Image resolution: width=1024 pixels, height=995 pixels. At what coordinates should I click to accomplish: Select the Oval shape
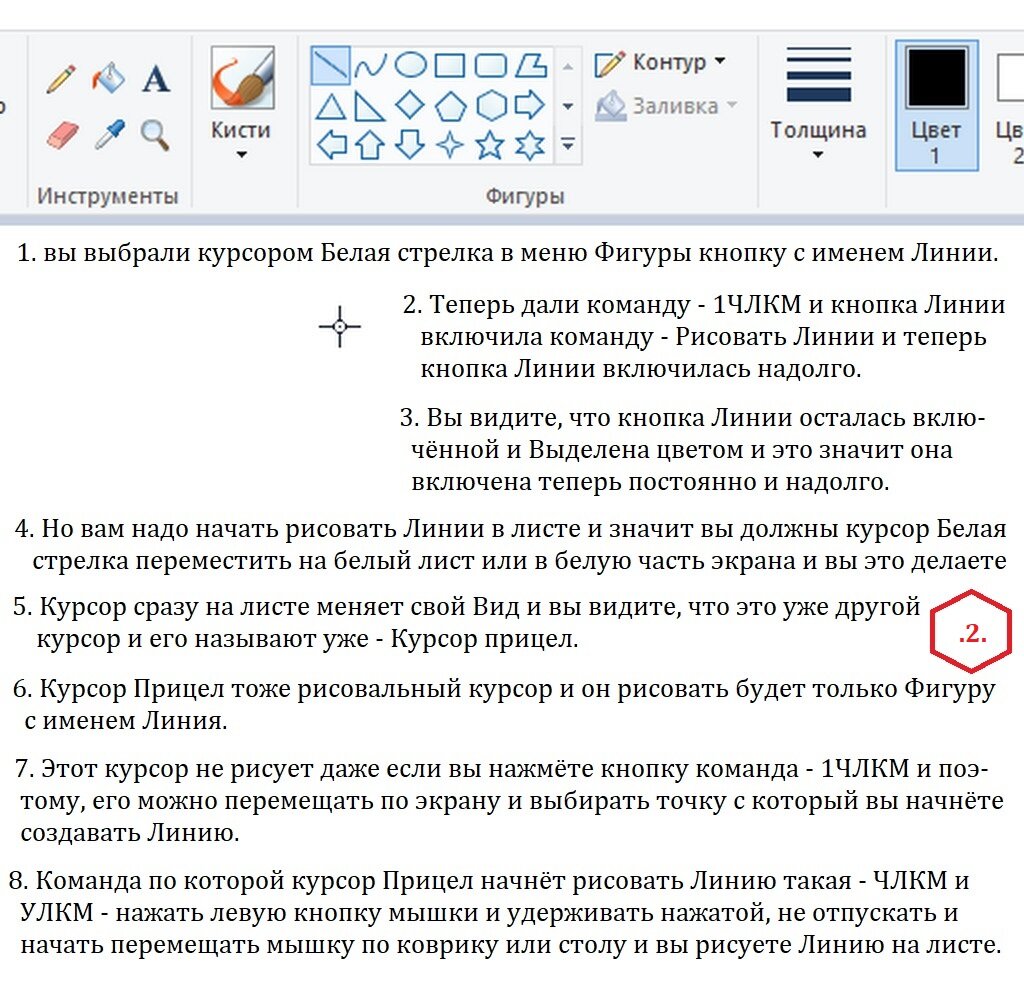(x=411, y=65)
